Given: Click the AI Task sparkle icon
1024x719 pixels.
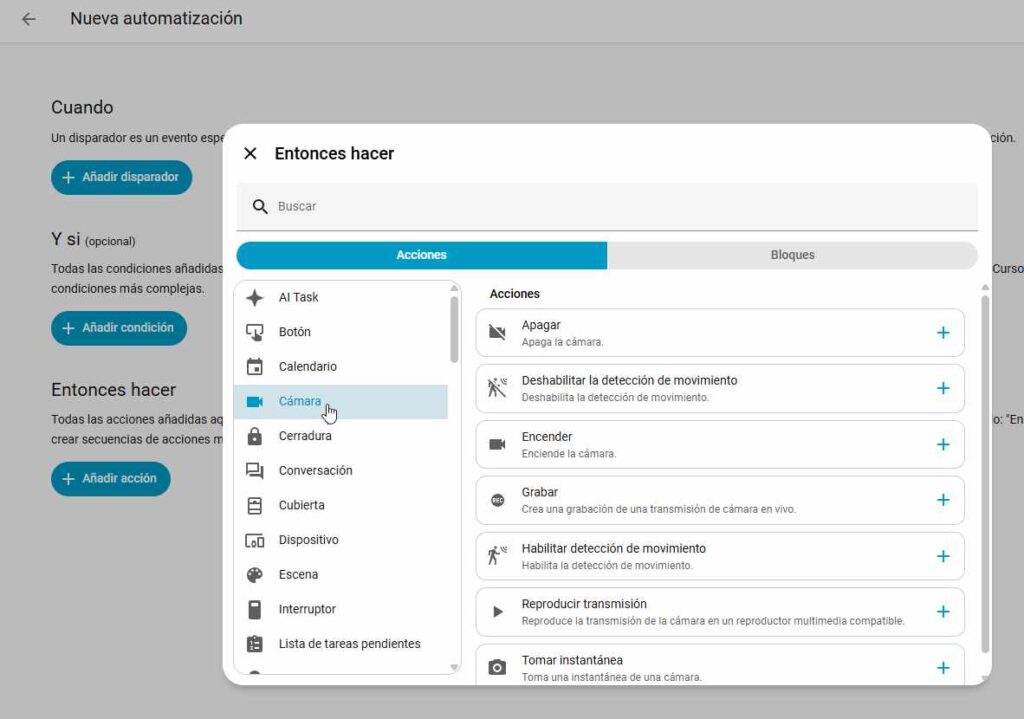Looking at the screenshot, I should 255,298.
